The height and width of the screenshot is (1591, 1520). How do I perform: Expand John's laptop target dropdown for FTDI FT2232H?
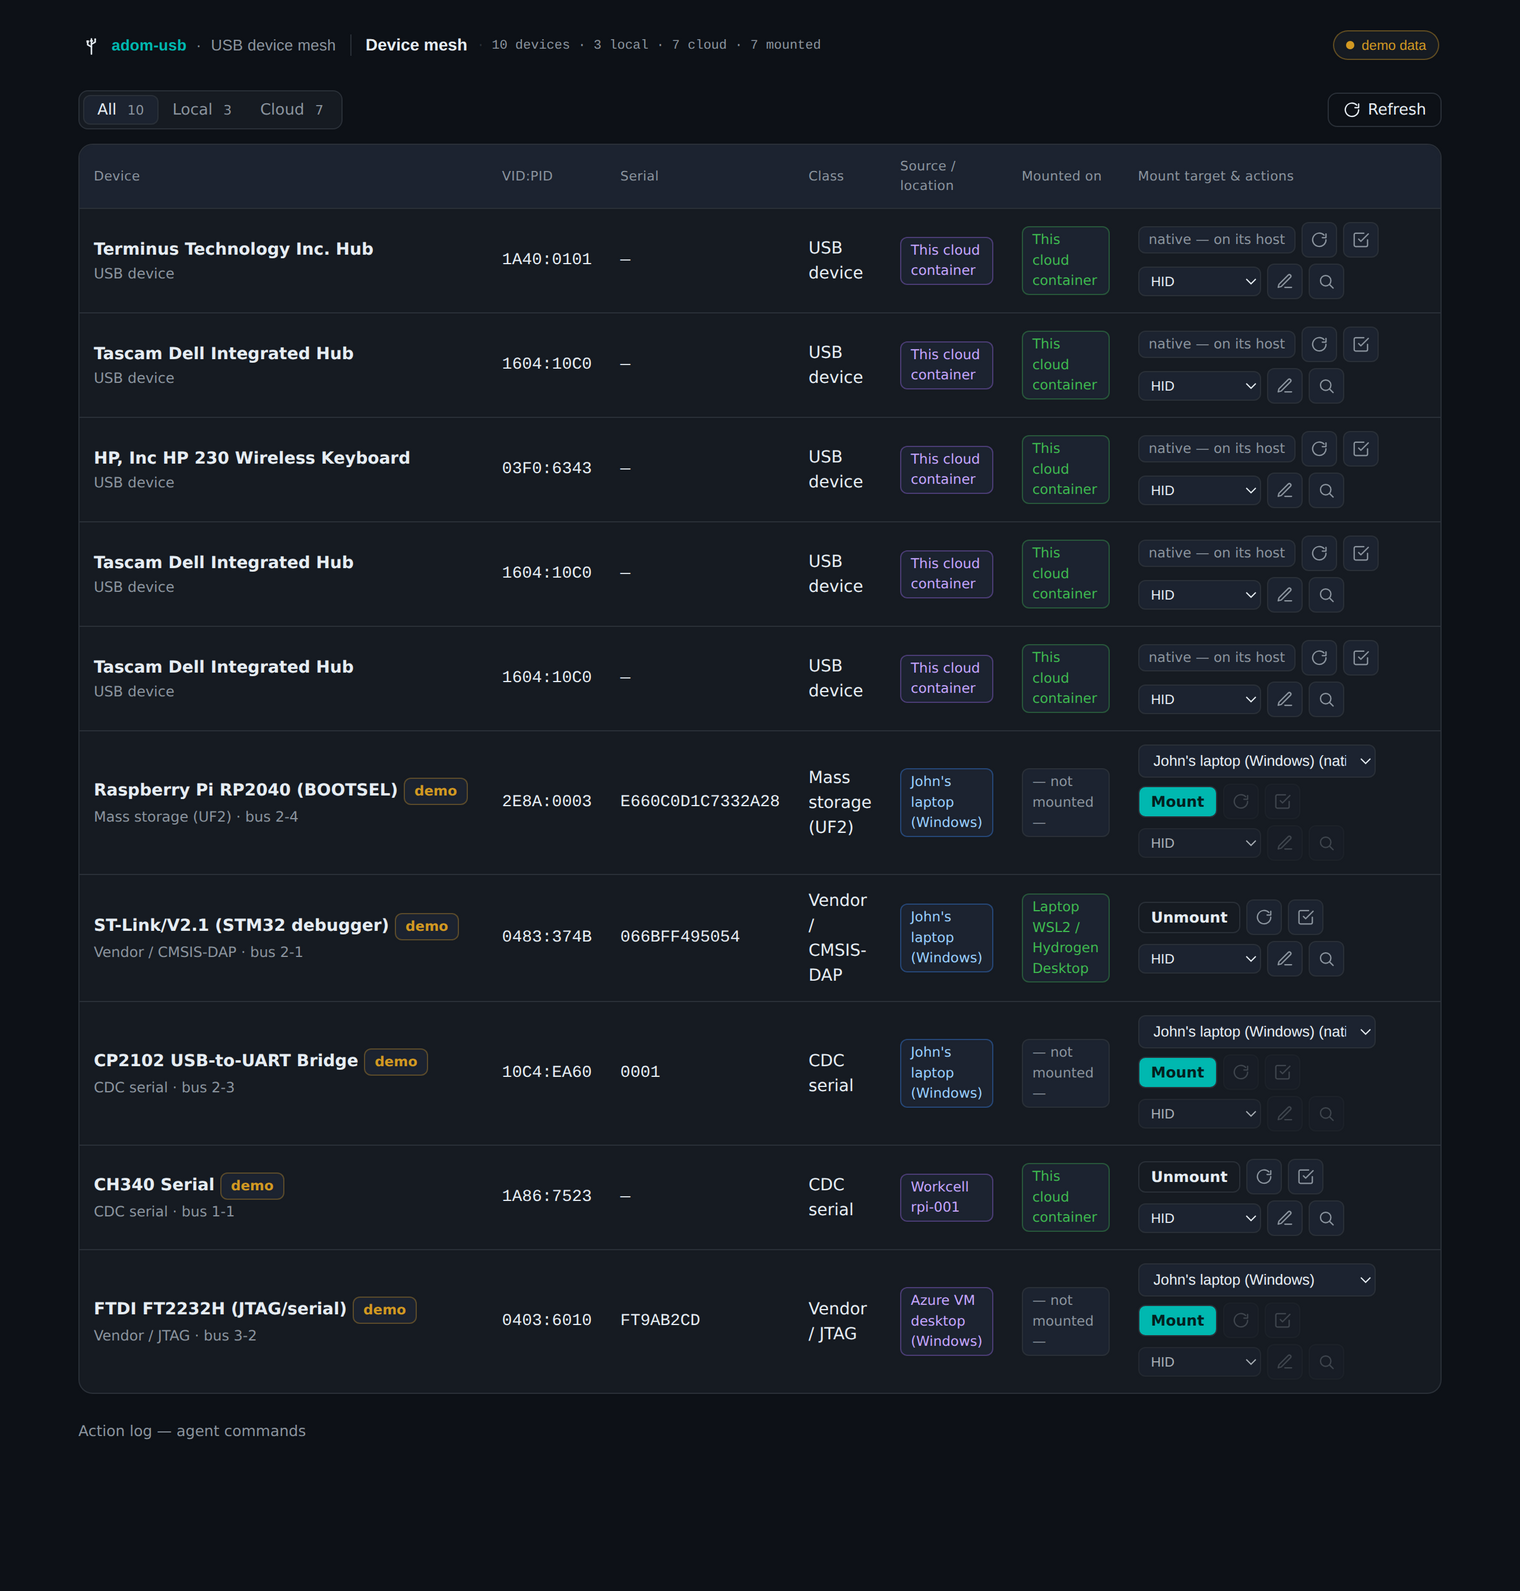1257,1280
